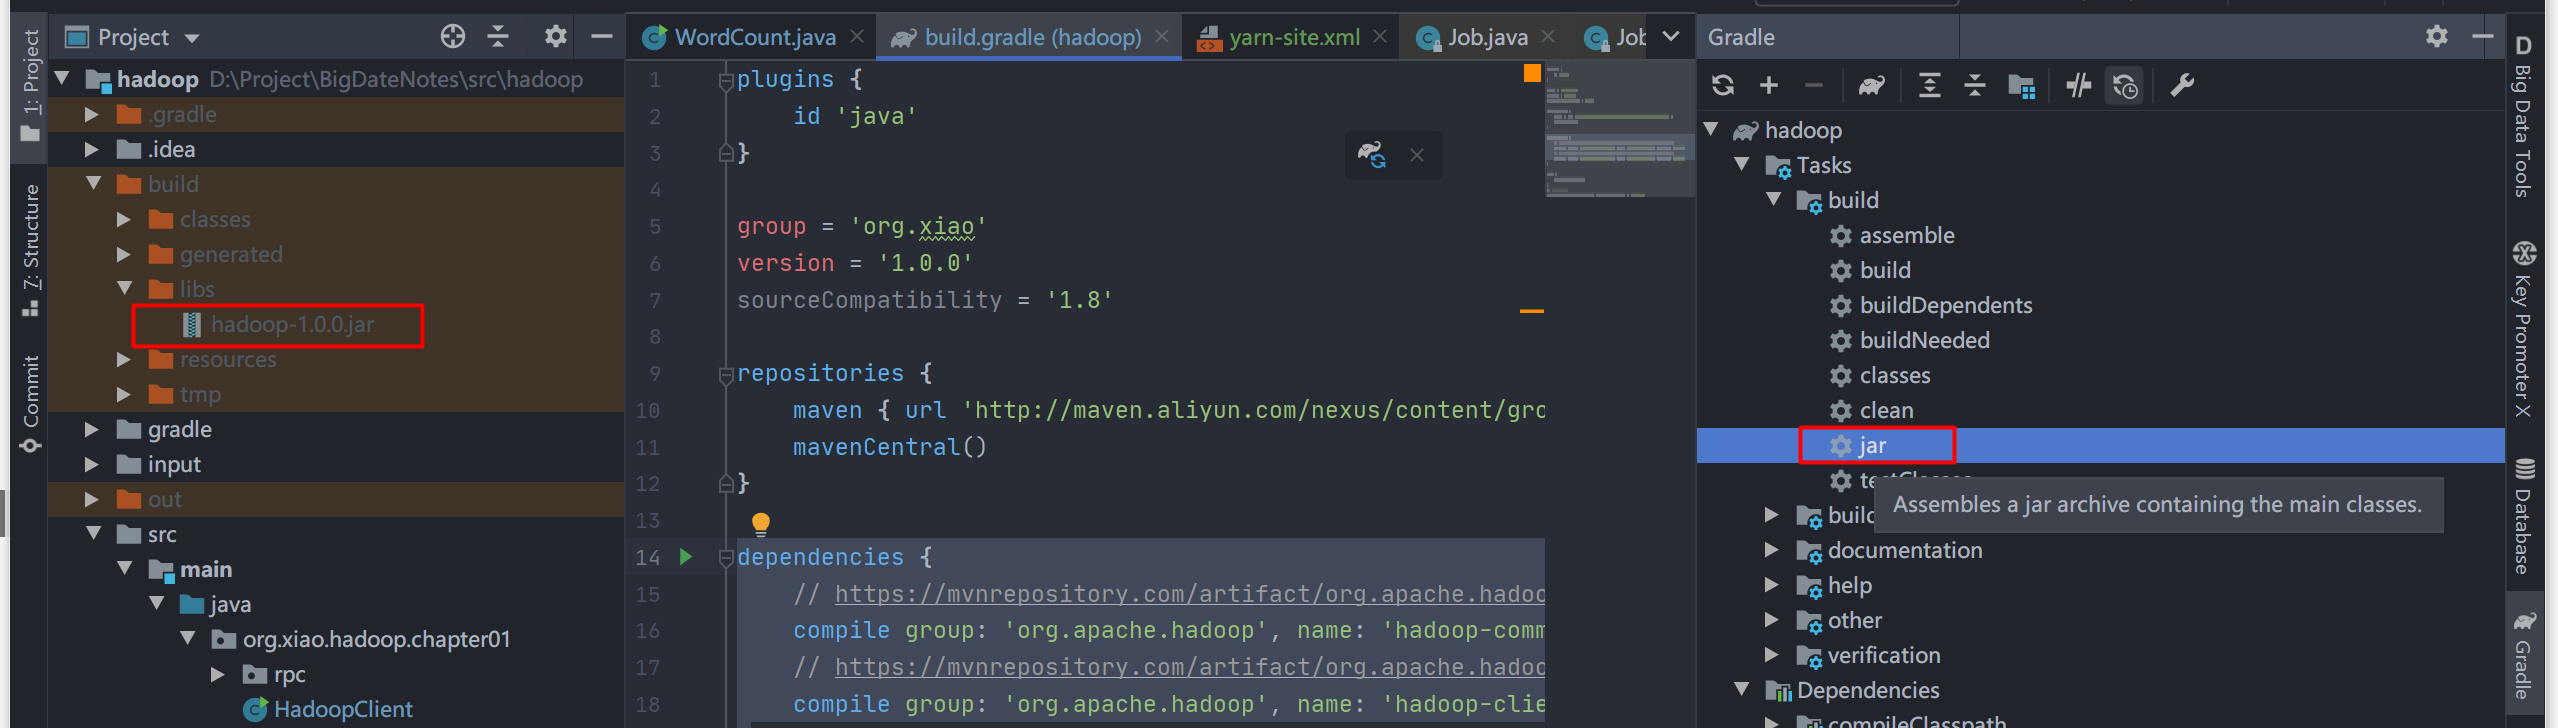Click the Execute Gradle Task elephant icon
The image size is (2558, 728).
(x=1871, y=86)
